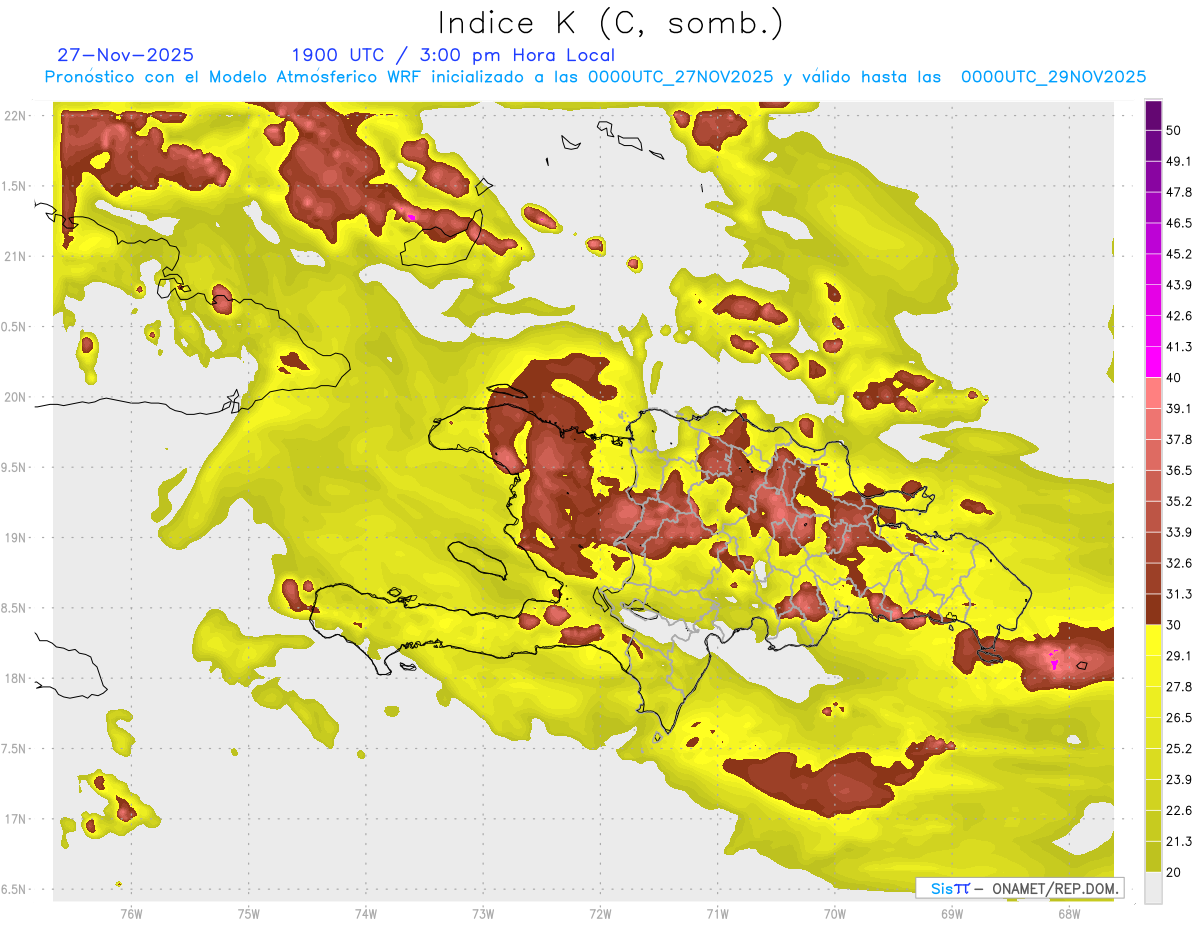The height and width of the screenshot is (927, 1200).
Task: Click the "20" colorbar value
Action: [x=1173, y=872]
